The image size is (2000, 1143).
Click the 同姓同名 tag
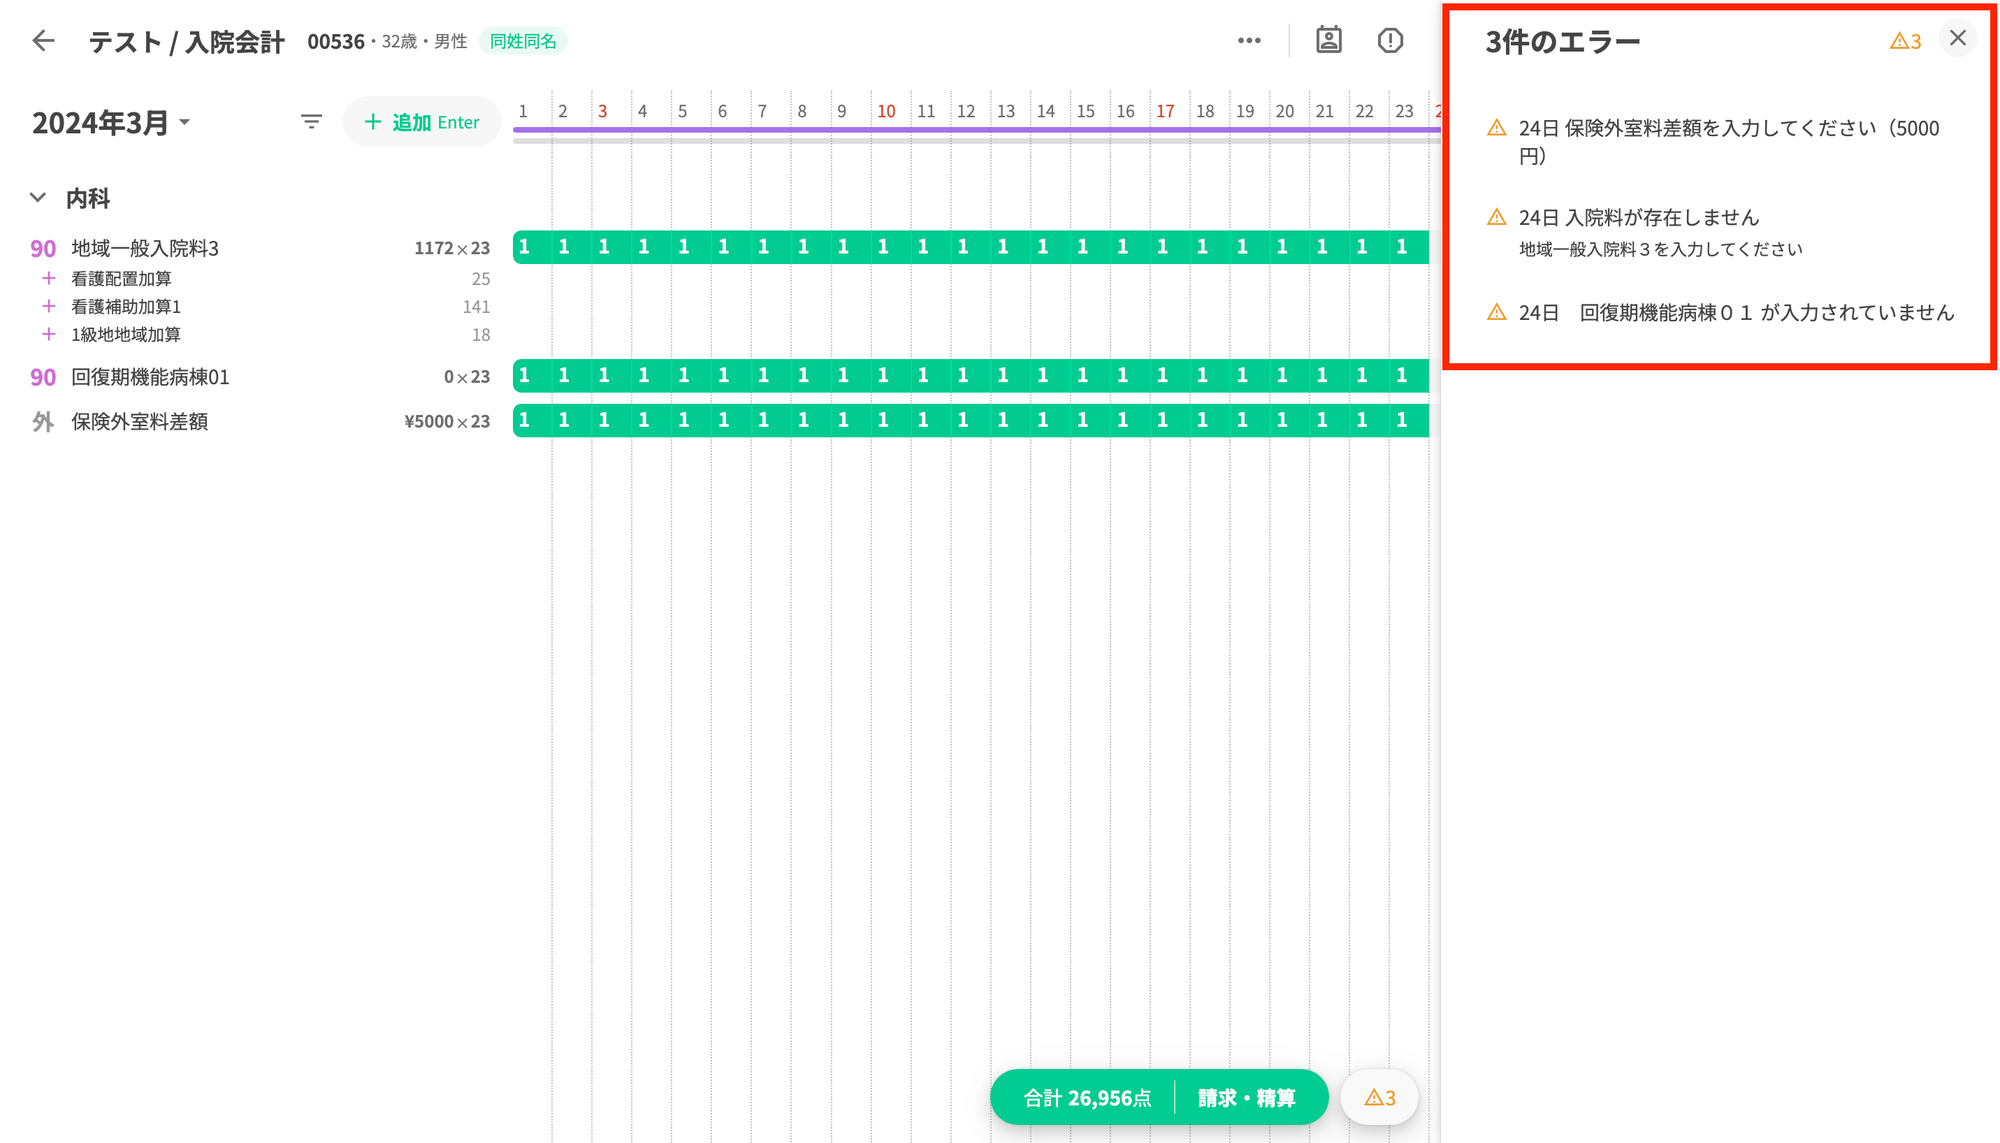tap(523, 41)
